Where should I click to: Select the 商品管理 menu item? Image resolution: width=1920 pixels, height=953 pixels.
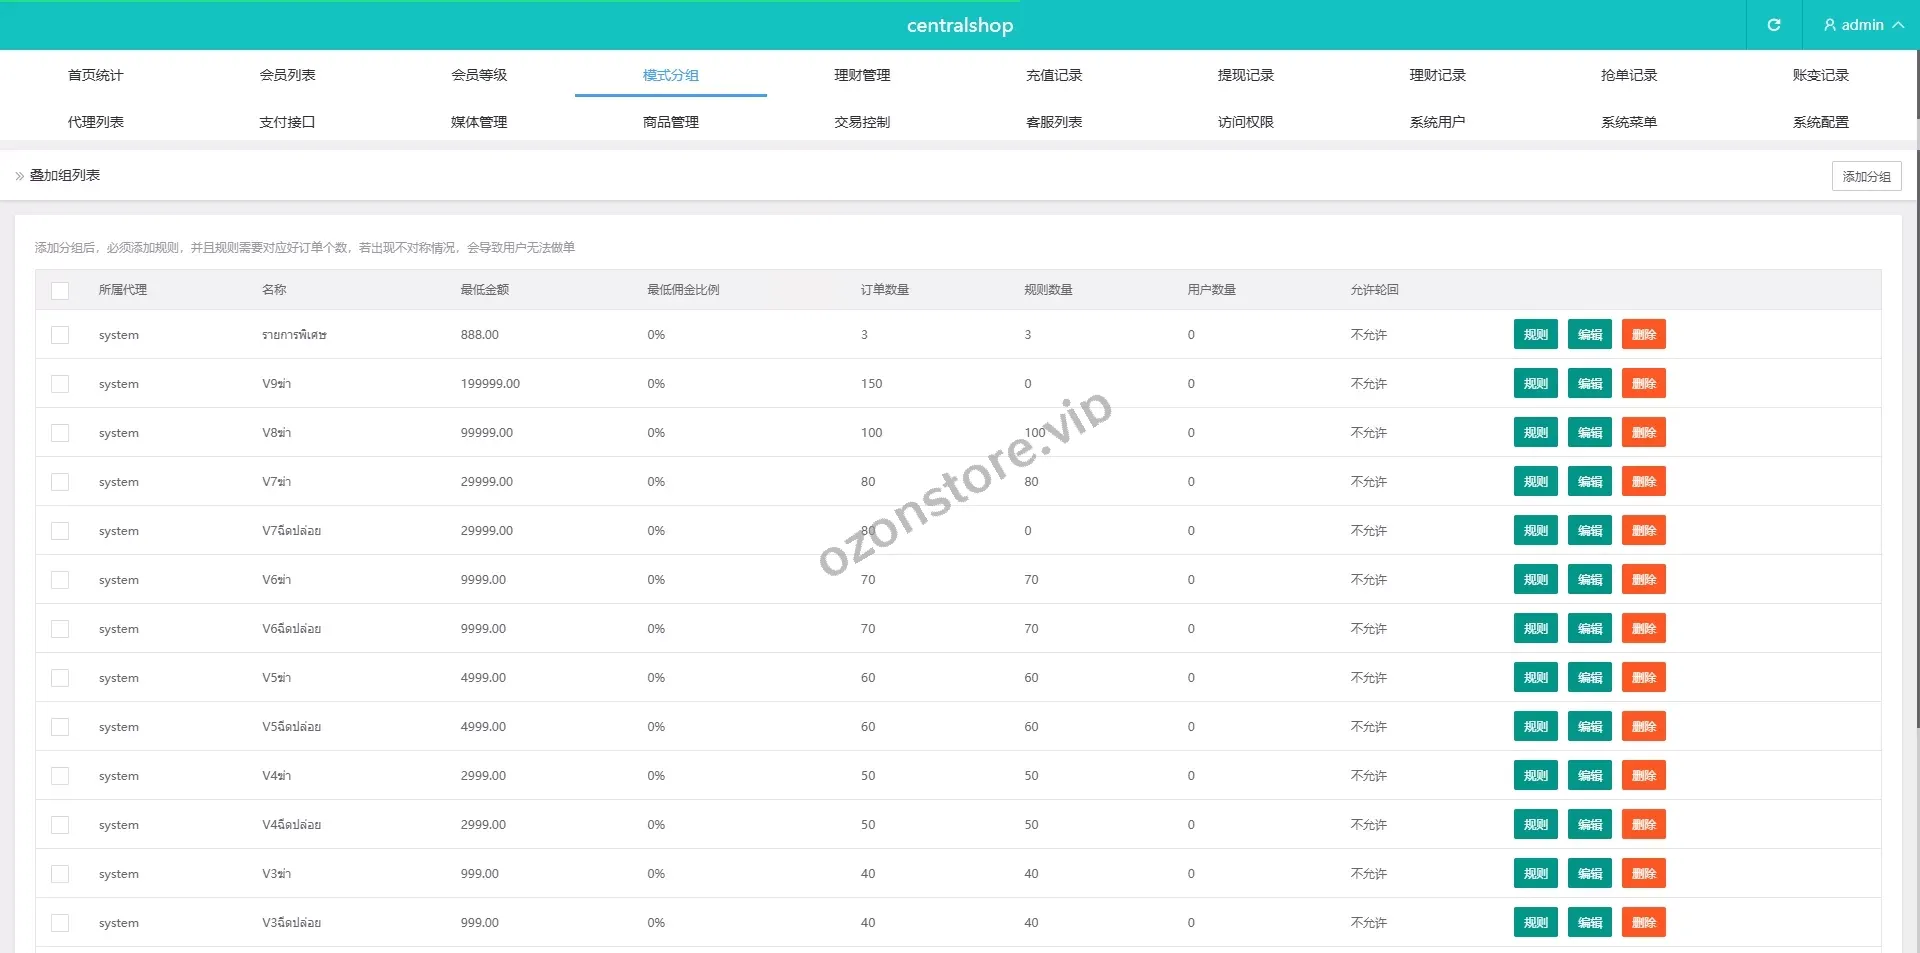[x=670, y=122]
